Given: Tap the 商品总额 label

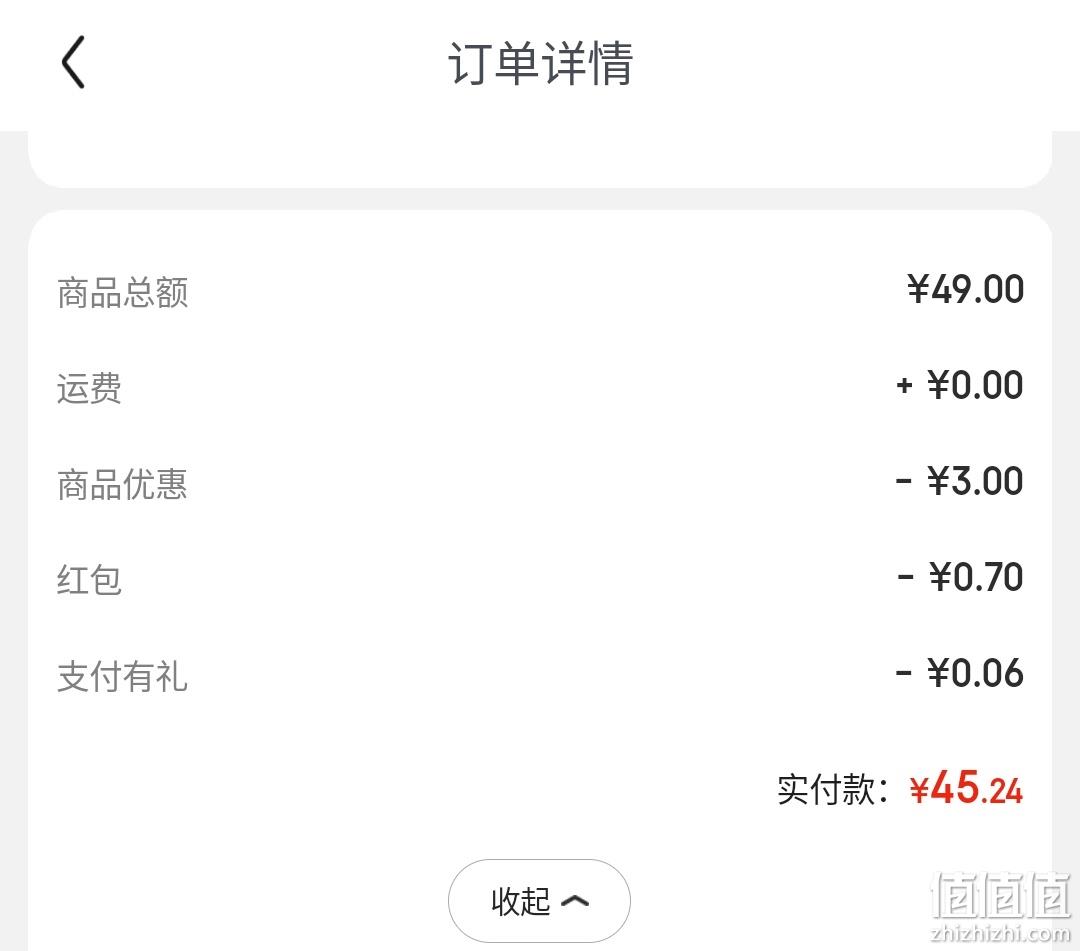Looking at the screenshot, I should click(x=123, y=292).
